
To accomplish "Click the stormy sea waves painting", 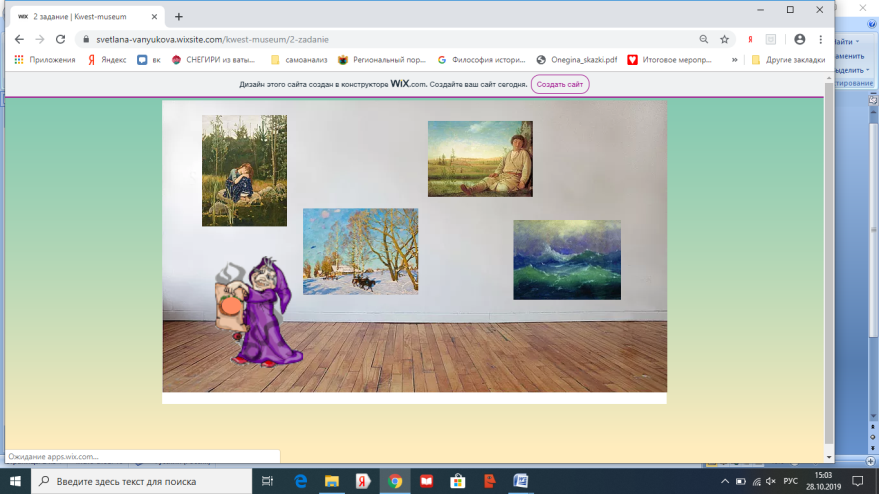I will point(567,260).
